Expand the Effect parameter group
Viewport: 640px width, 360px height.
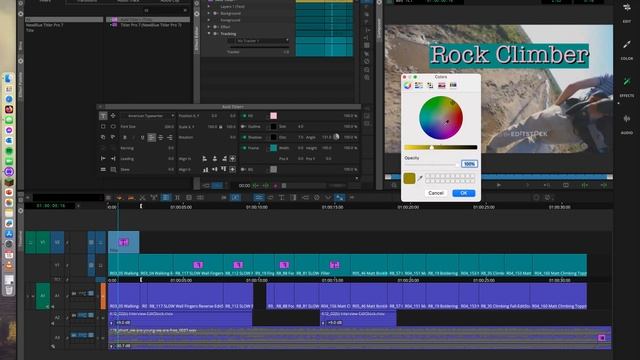point(209,27)
